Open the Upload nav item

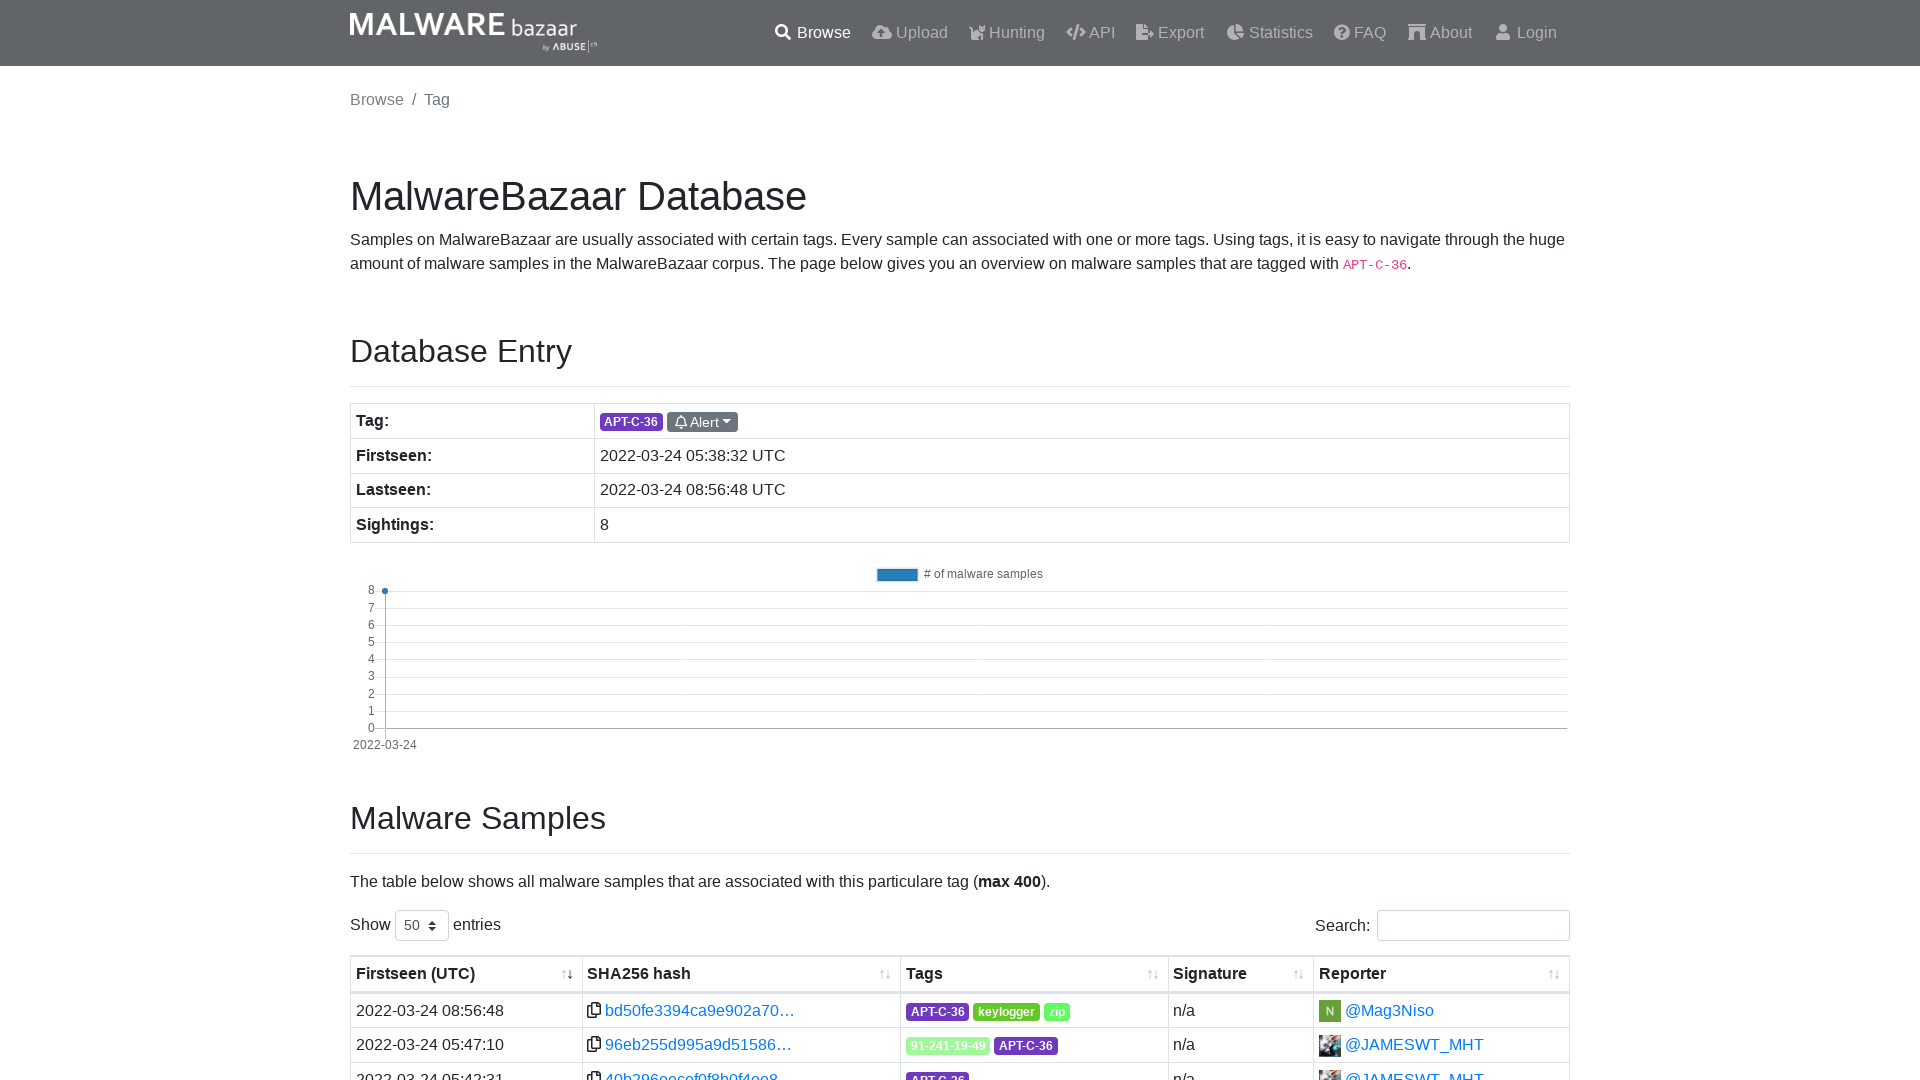coord(909,33)
